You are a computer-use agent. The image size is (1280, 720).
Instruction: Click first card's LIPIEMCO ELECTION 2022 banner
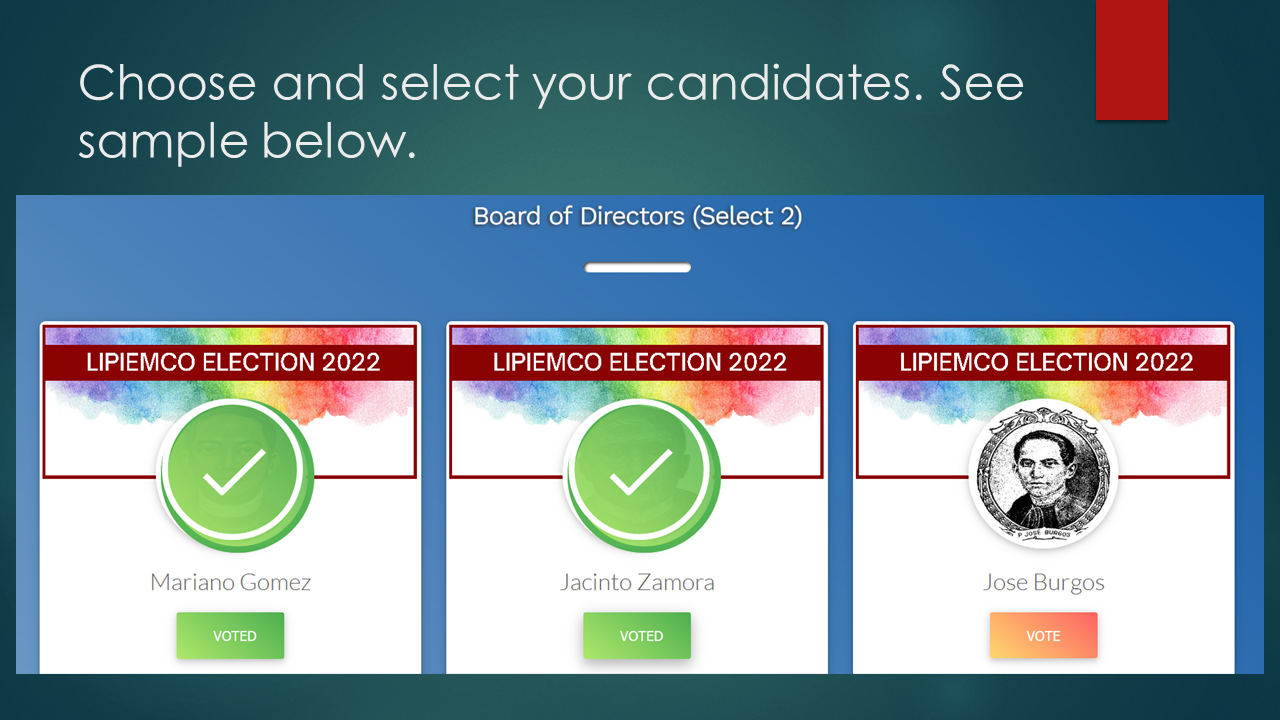pos(231,363)
